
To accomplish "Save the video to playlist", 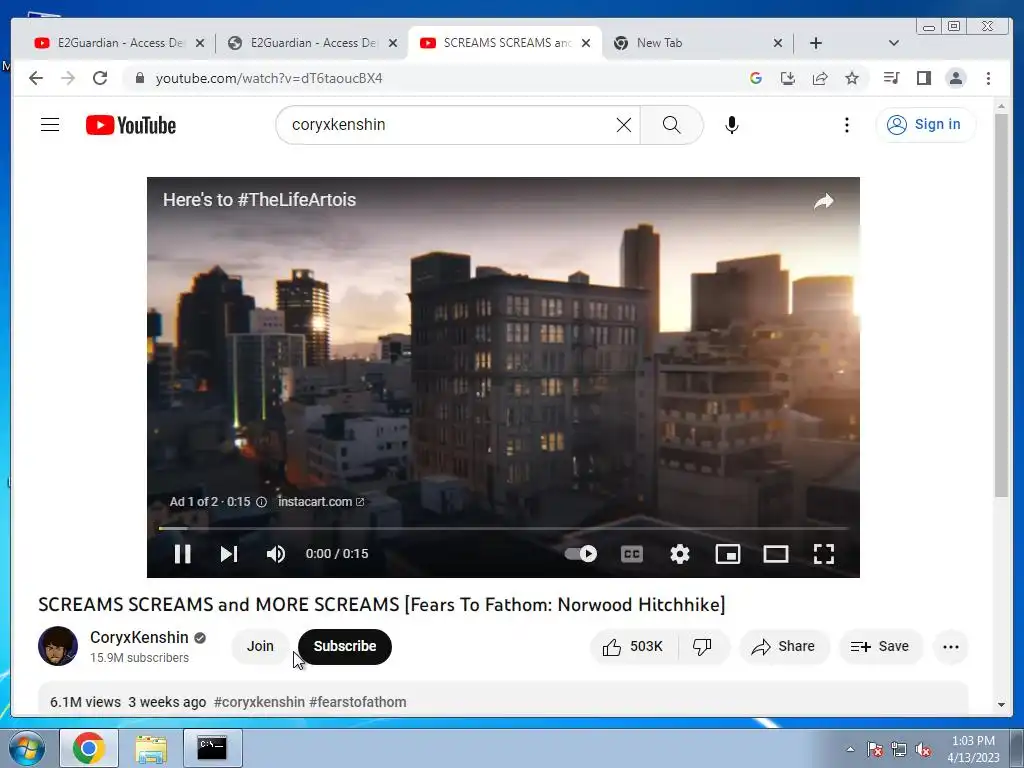I will [880, 647].
